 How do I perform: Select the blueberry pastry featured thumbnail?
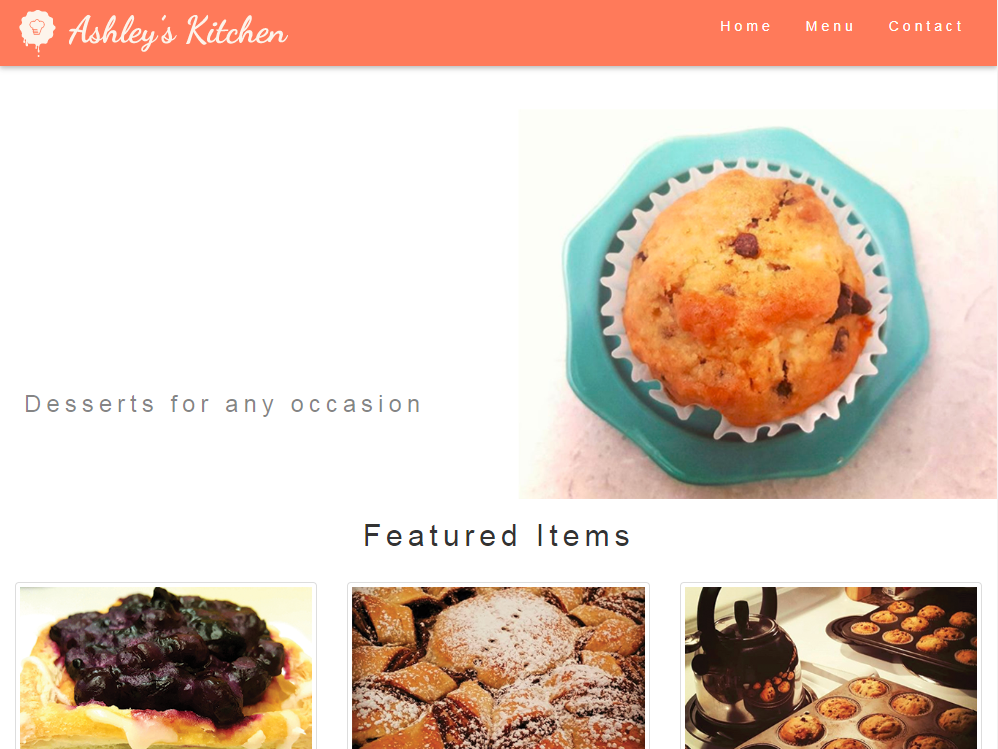coord(166,668)
